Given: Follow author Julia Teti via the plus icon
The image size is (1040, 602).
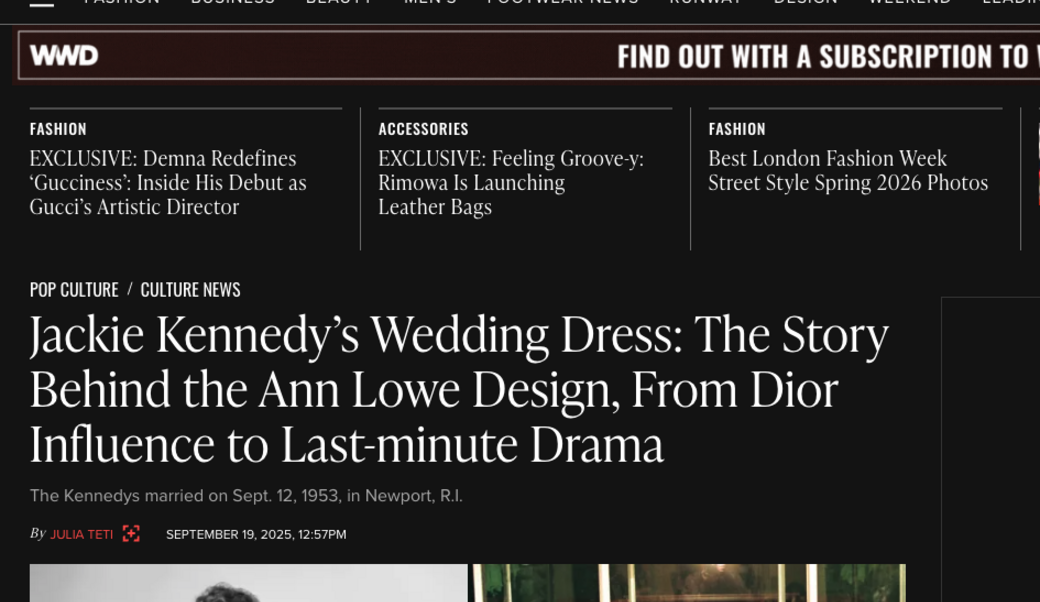Looking at the screenshot, I should pos(130,534).
